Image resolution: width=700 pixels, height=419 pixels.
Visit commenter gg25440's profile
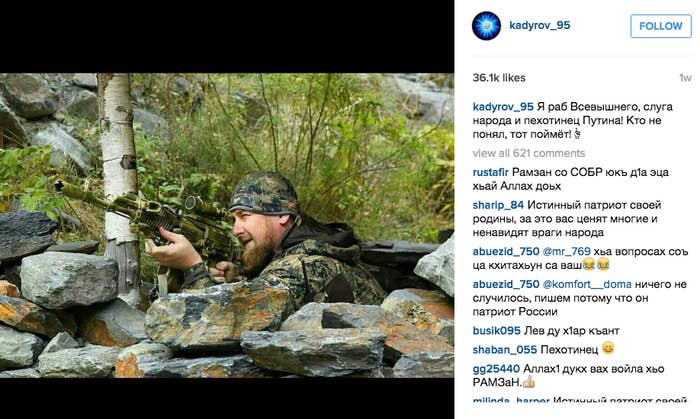tap(496, 369)
